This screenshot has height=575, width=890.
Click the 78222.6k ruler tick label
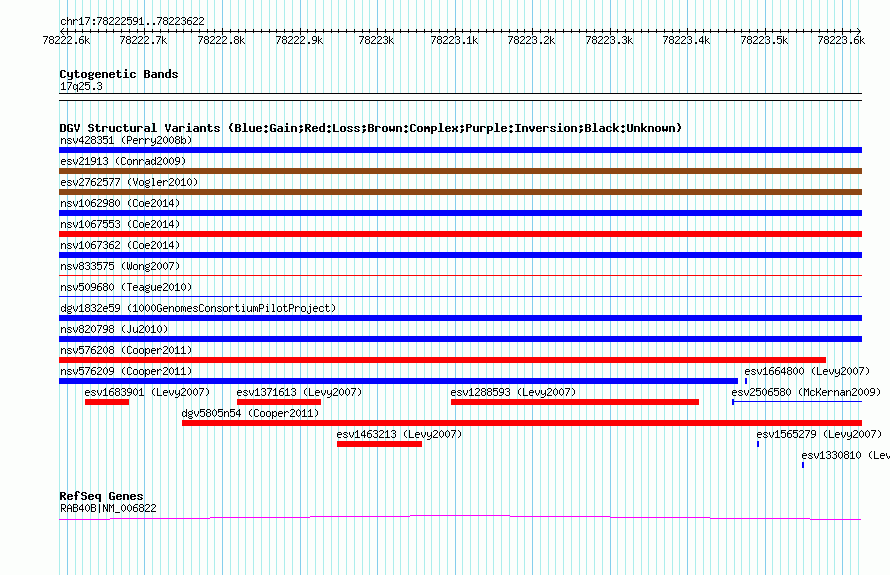click(66, 40)
